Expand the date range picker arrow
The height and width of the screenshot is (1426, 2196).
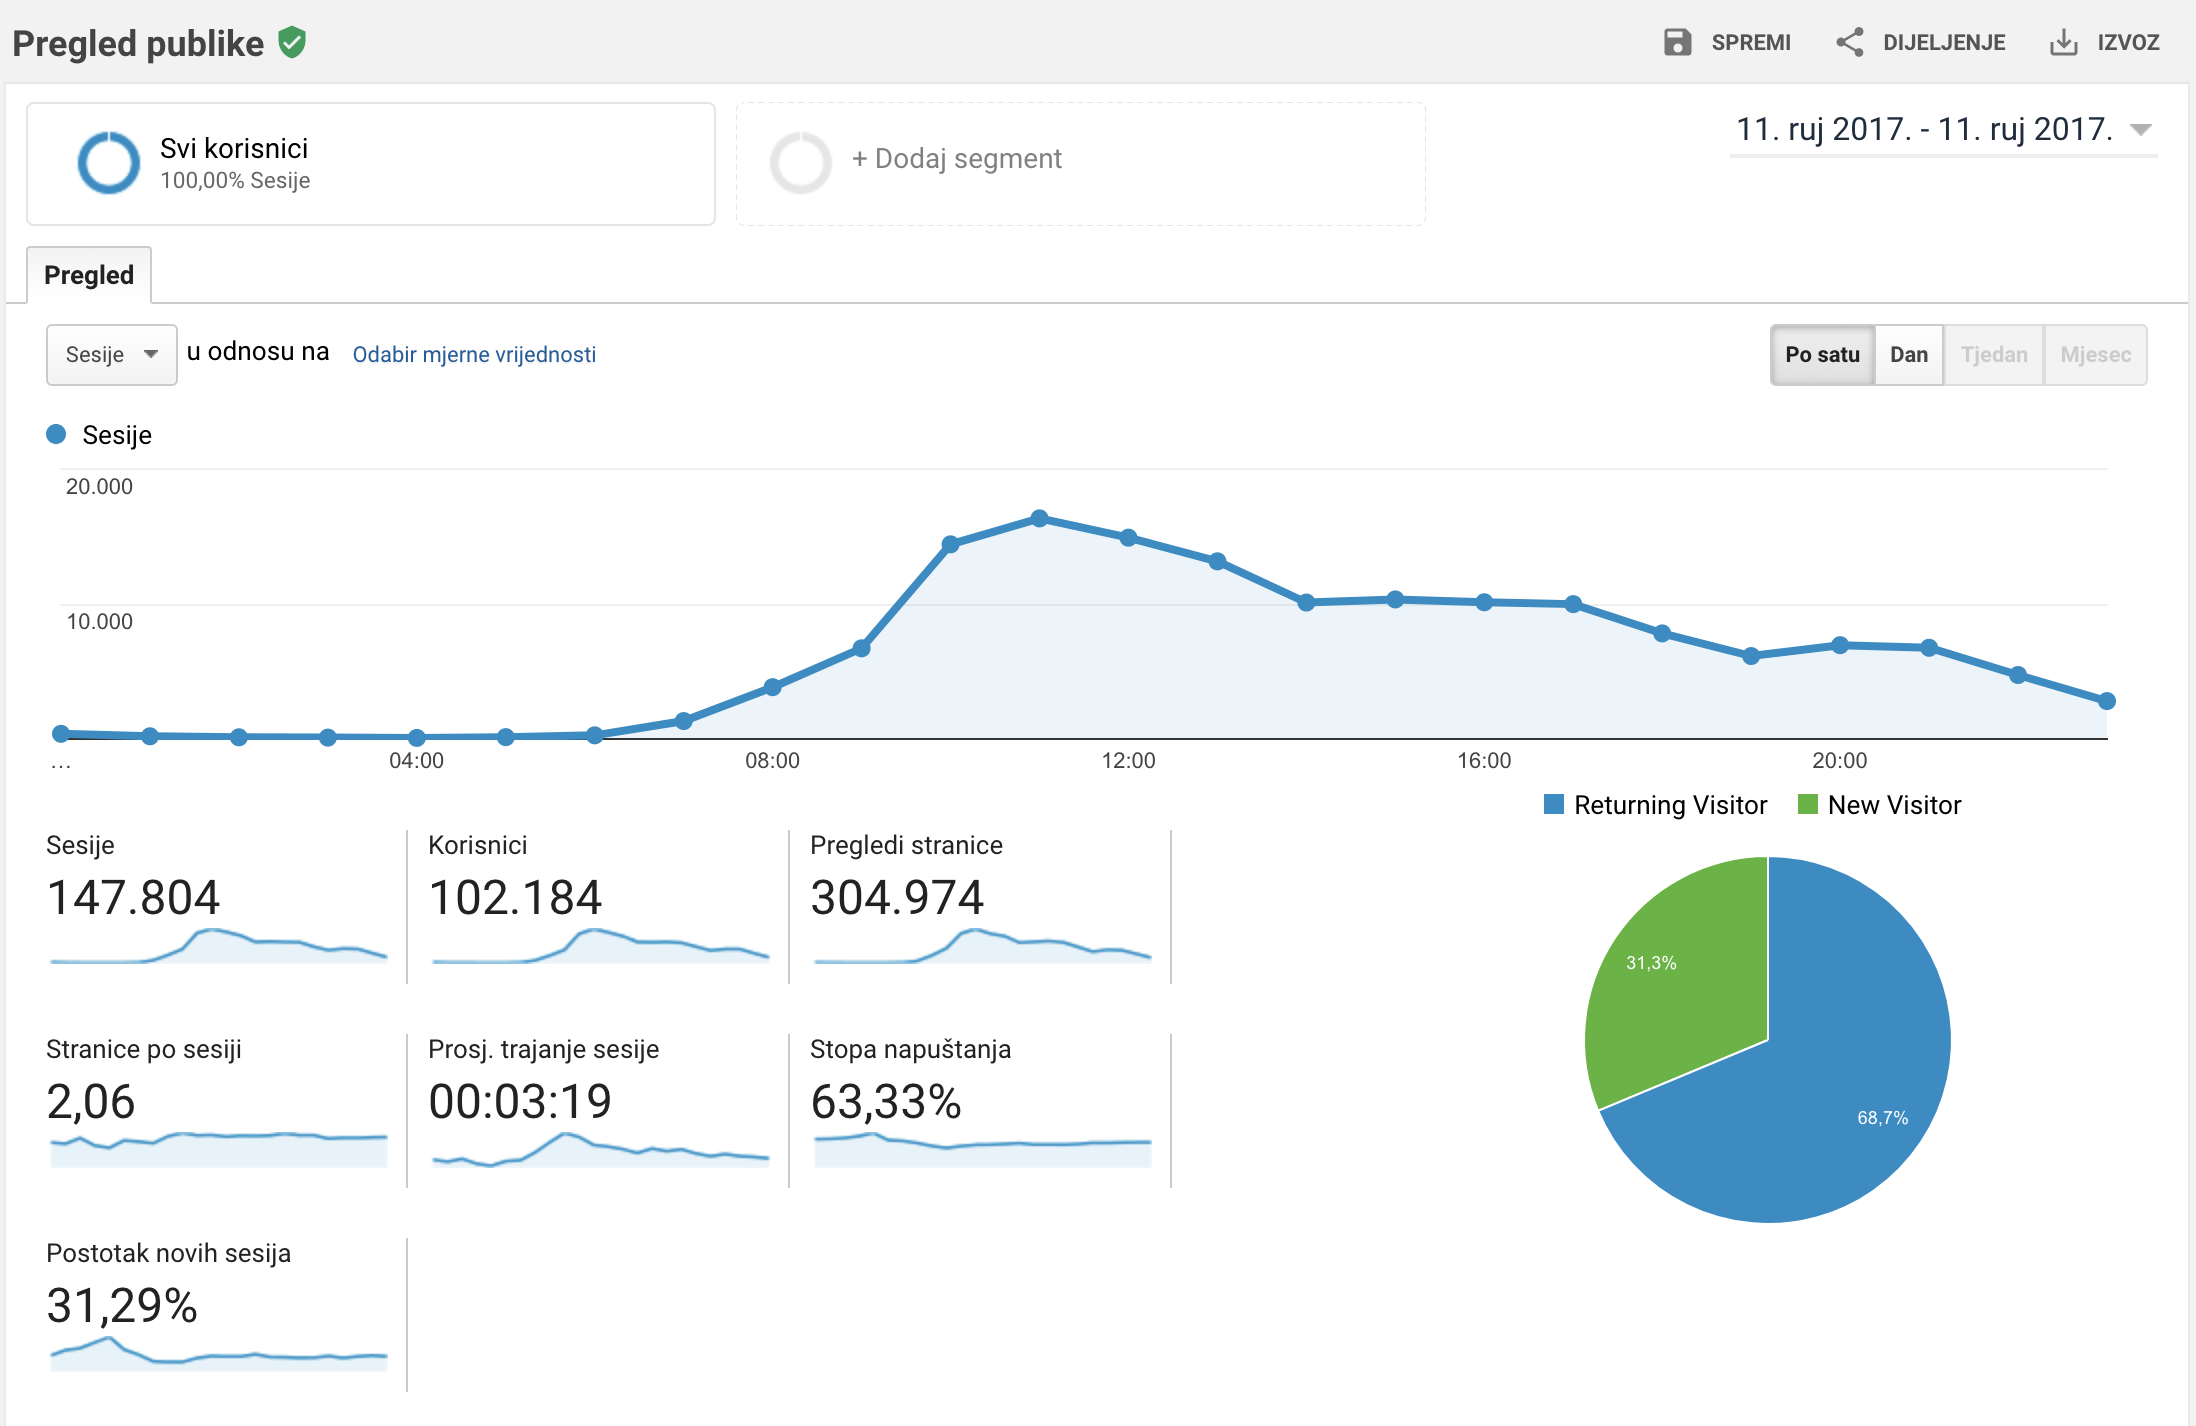point(2140,130)
